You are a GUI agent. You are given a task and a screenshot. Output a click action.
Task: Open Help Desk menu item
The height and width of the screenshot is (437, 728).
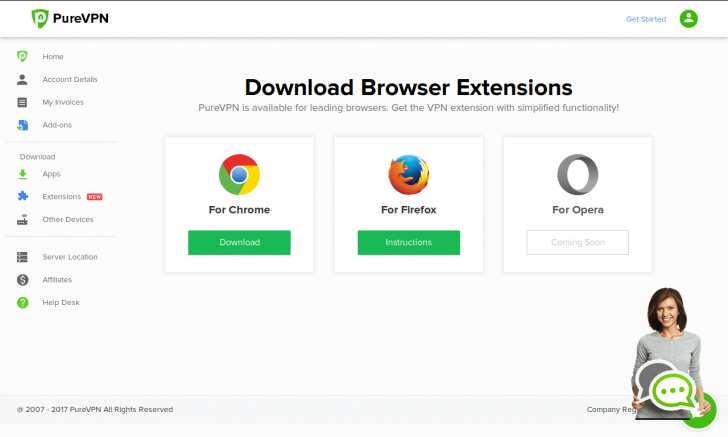(x=61, y=303)
